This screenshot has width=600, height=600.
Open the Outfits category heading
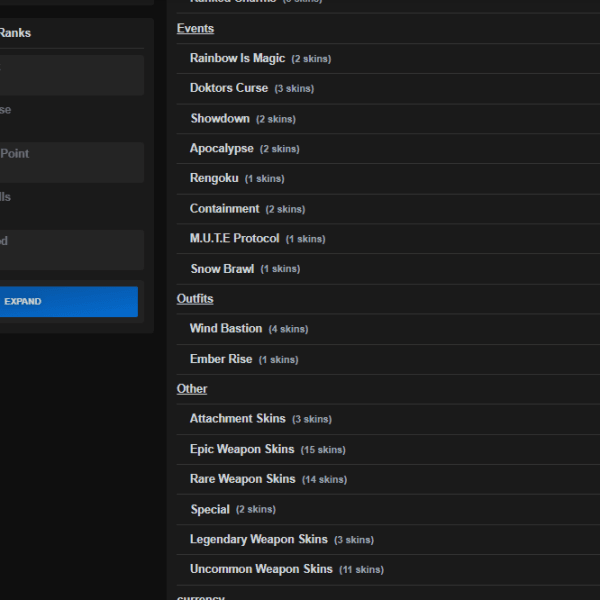pos(195,298)
